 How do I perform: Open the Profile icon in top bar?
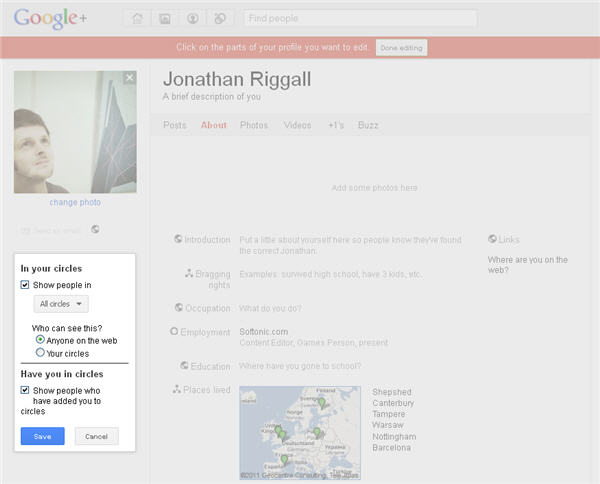tap(192, 18)
